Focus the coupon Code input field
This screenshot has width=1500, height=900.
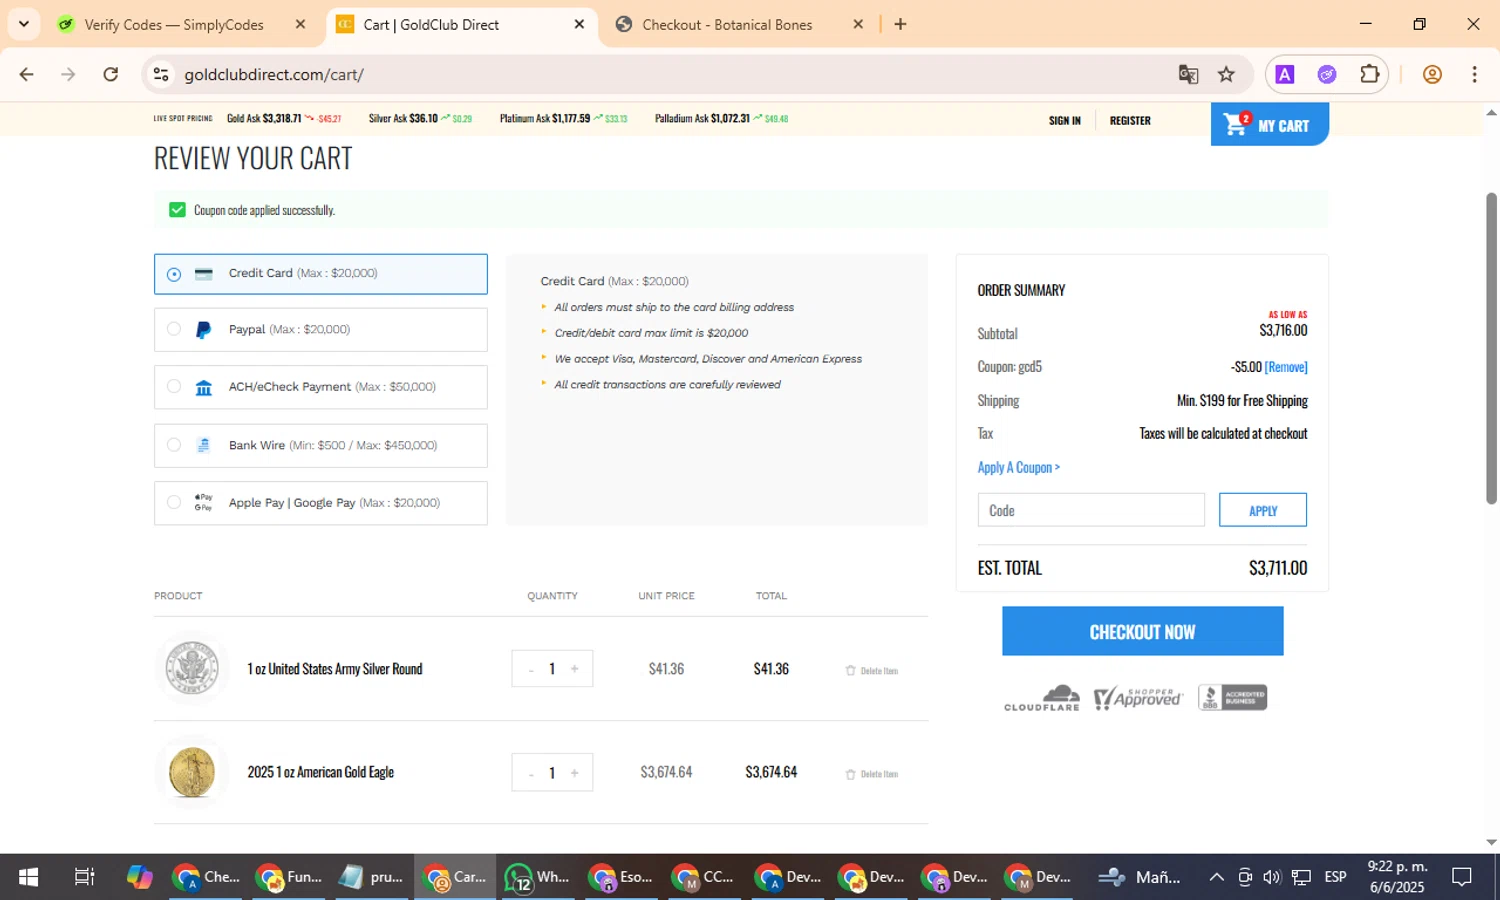point(1091,510)
